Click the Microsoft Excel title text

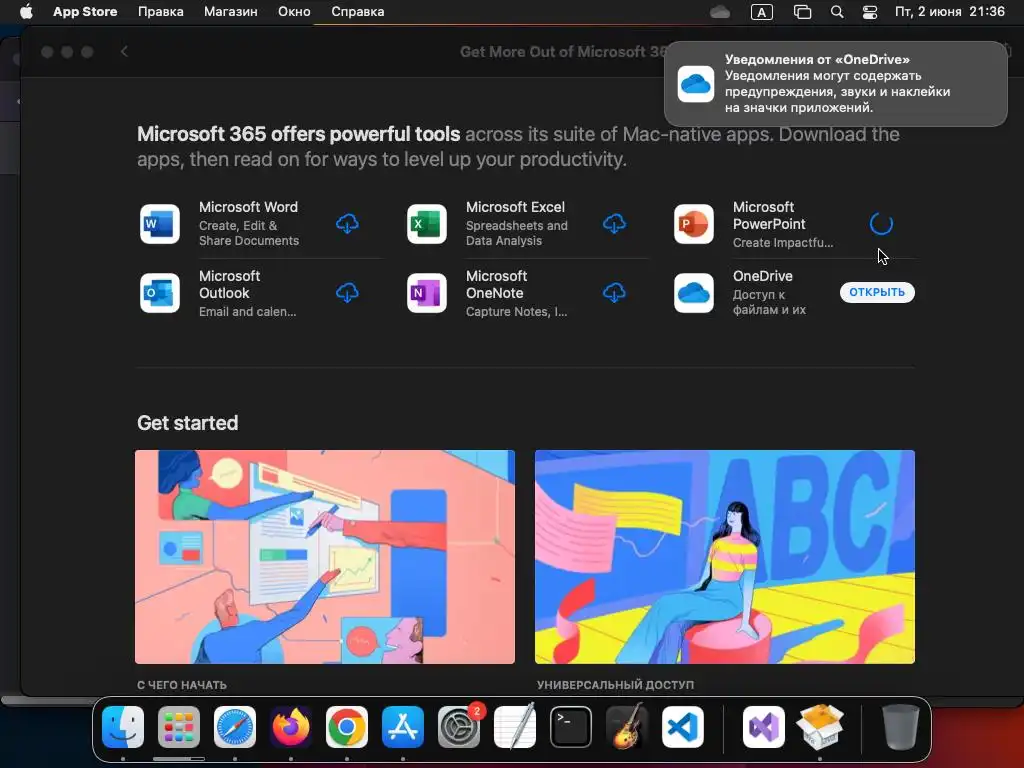[x=515, y=207]
